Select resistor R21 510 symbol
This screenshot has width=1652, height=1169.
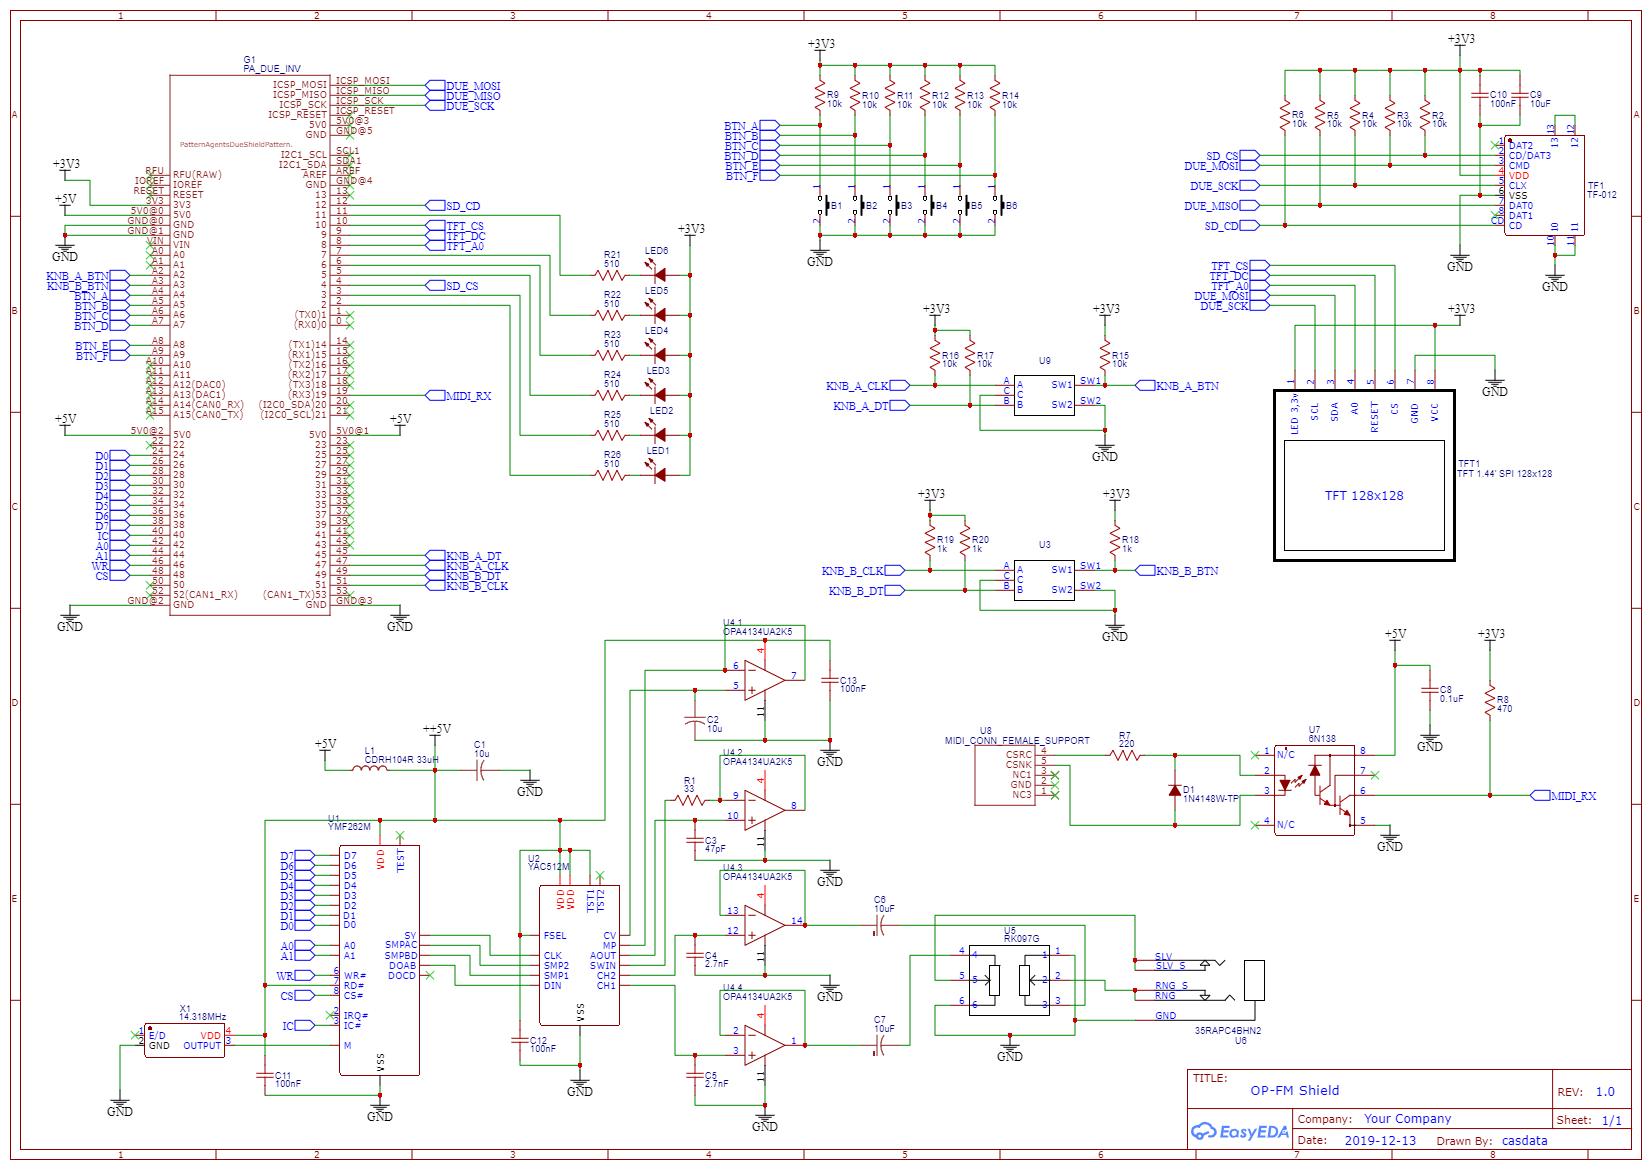tap(611, 275)
